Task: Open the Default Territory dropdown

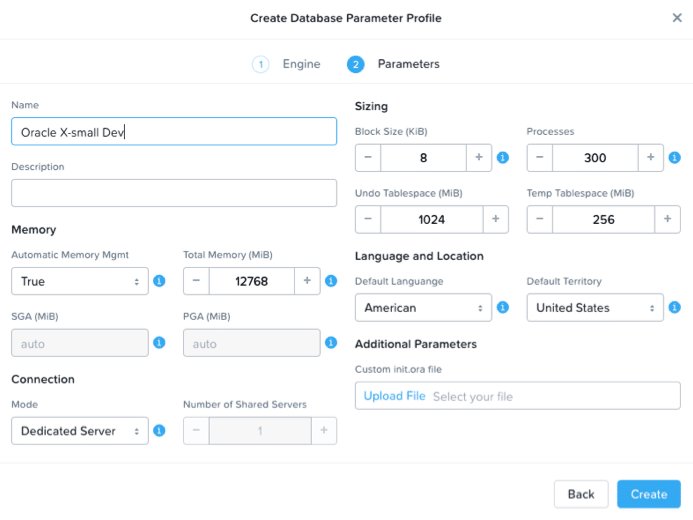Action: click(596, 308)
